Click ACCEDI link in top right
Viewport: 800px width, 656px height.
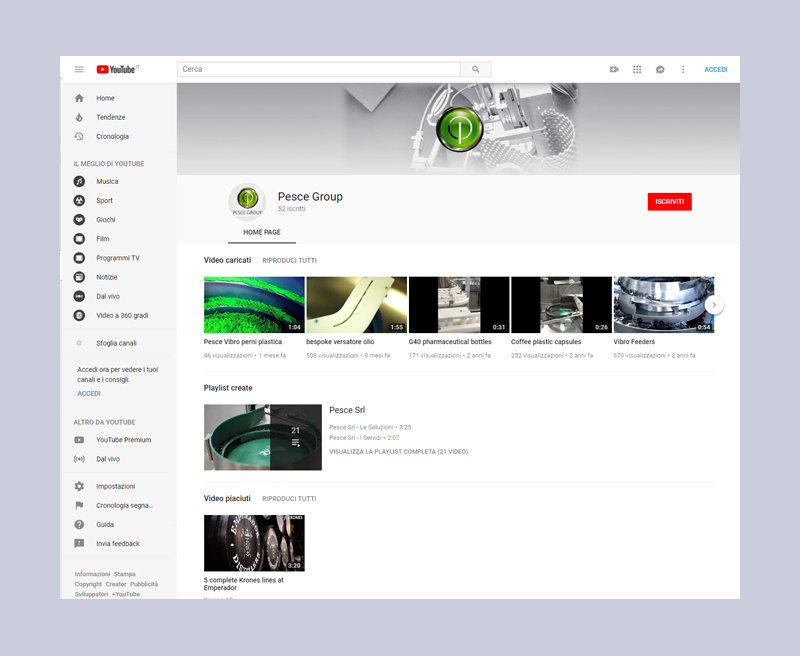[x=716, y=69]
